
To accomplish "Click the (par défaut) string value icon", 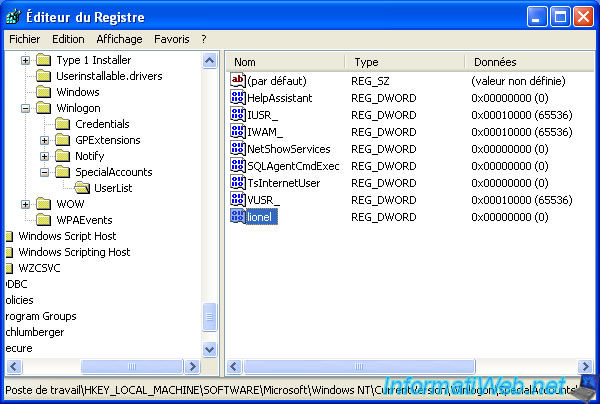I will click(x=238, y=80).
